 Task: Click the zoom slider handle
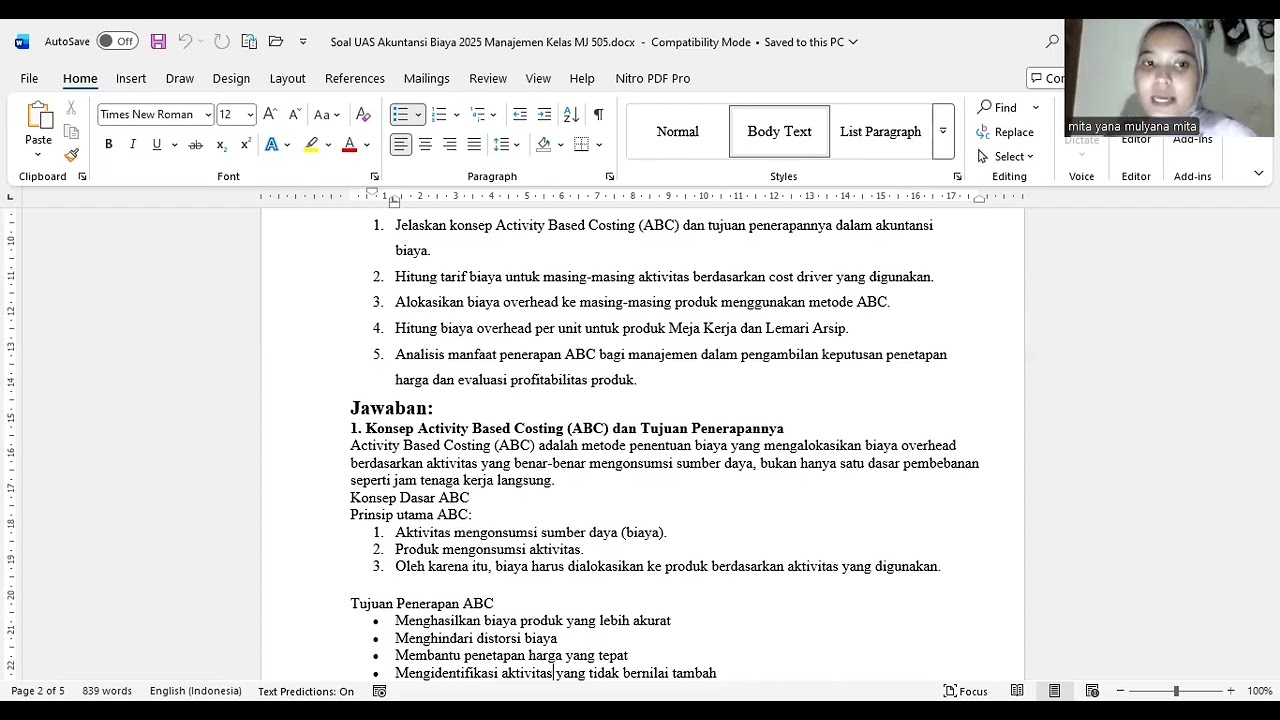[1176, 691]
